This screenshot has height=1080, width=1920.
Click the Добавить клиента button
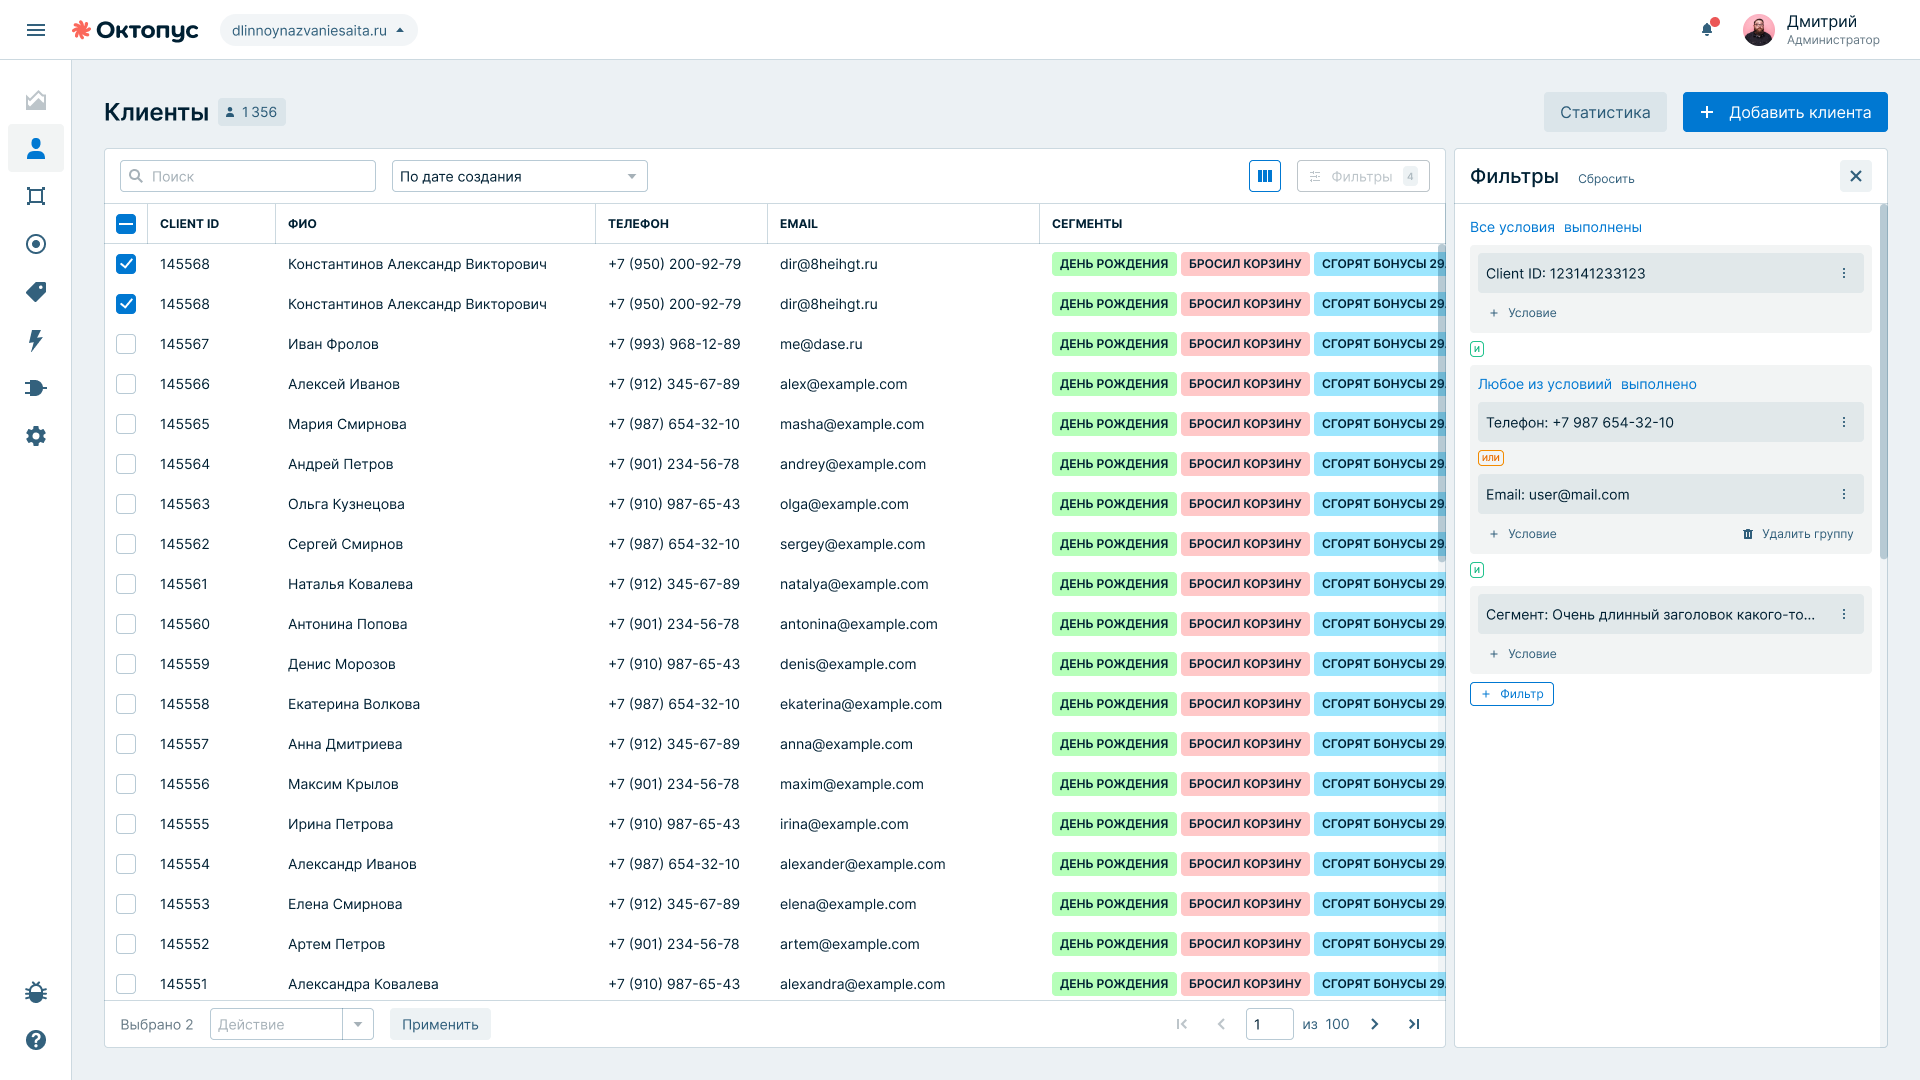(x=1785, y=112)
